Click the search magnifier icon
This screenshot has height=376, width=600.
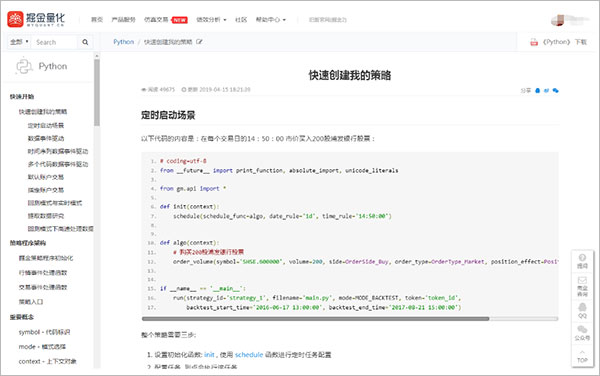click(85, 42)
